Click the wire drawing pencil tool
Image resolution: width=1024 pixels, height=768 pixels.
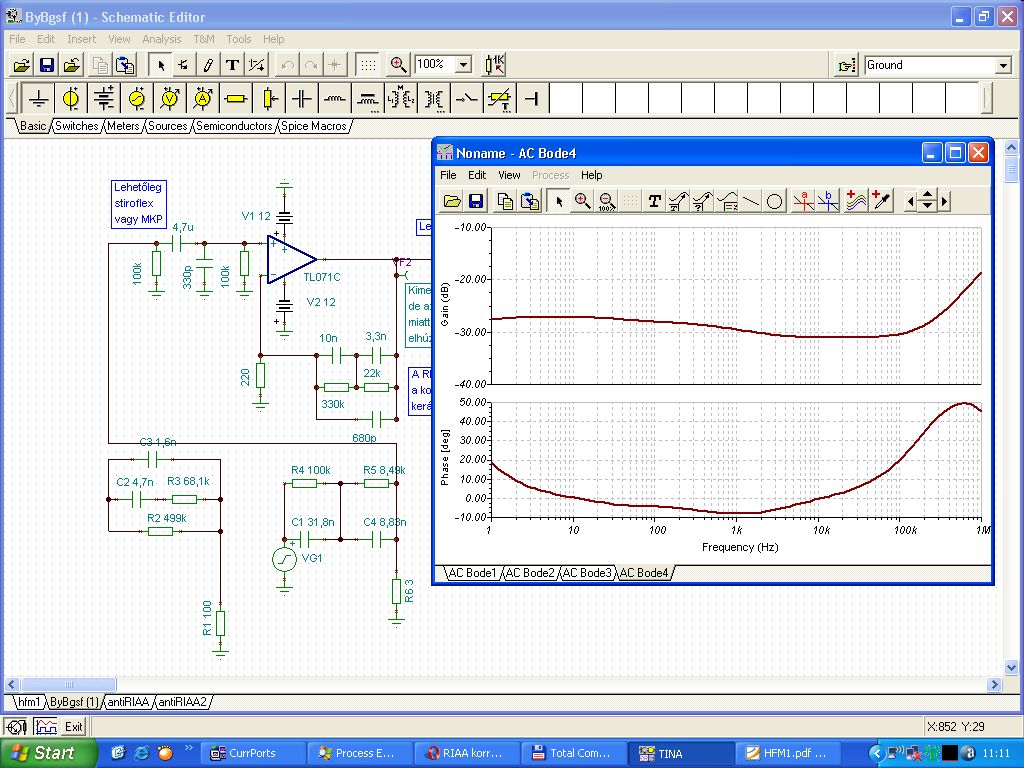click(x=208, y=65)
